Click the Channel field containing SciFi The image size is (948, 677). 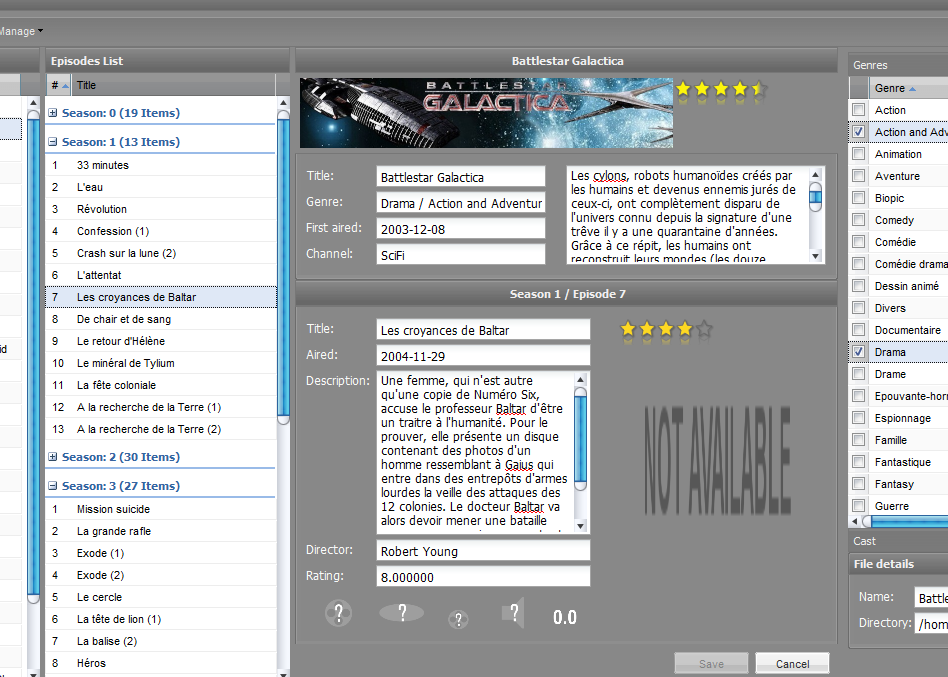pos(461,255)
